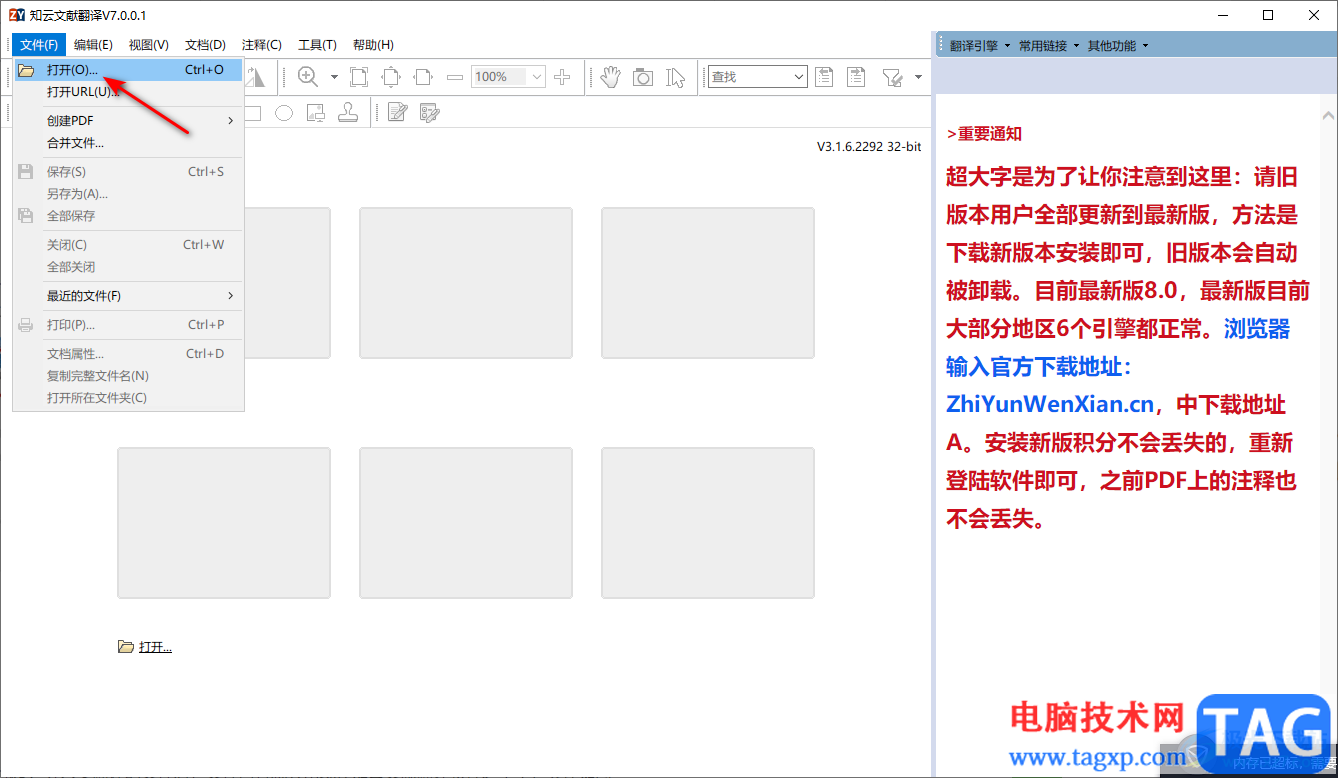Click the form checklist edit icon
Viewport: 1338px width, 778px height.
pyautogui.click(x=430, y=113)
